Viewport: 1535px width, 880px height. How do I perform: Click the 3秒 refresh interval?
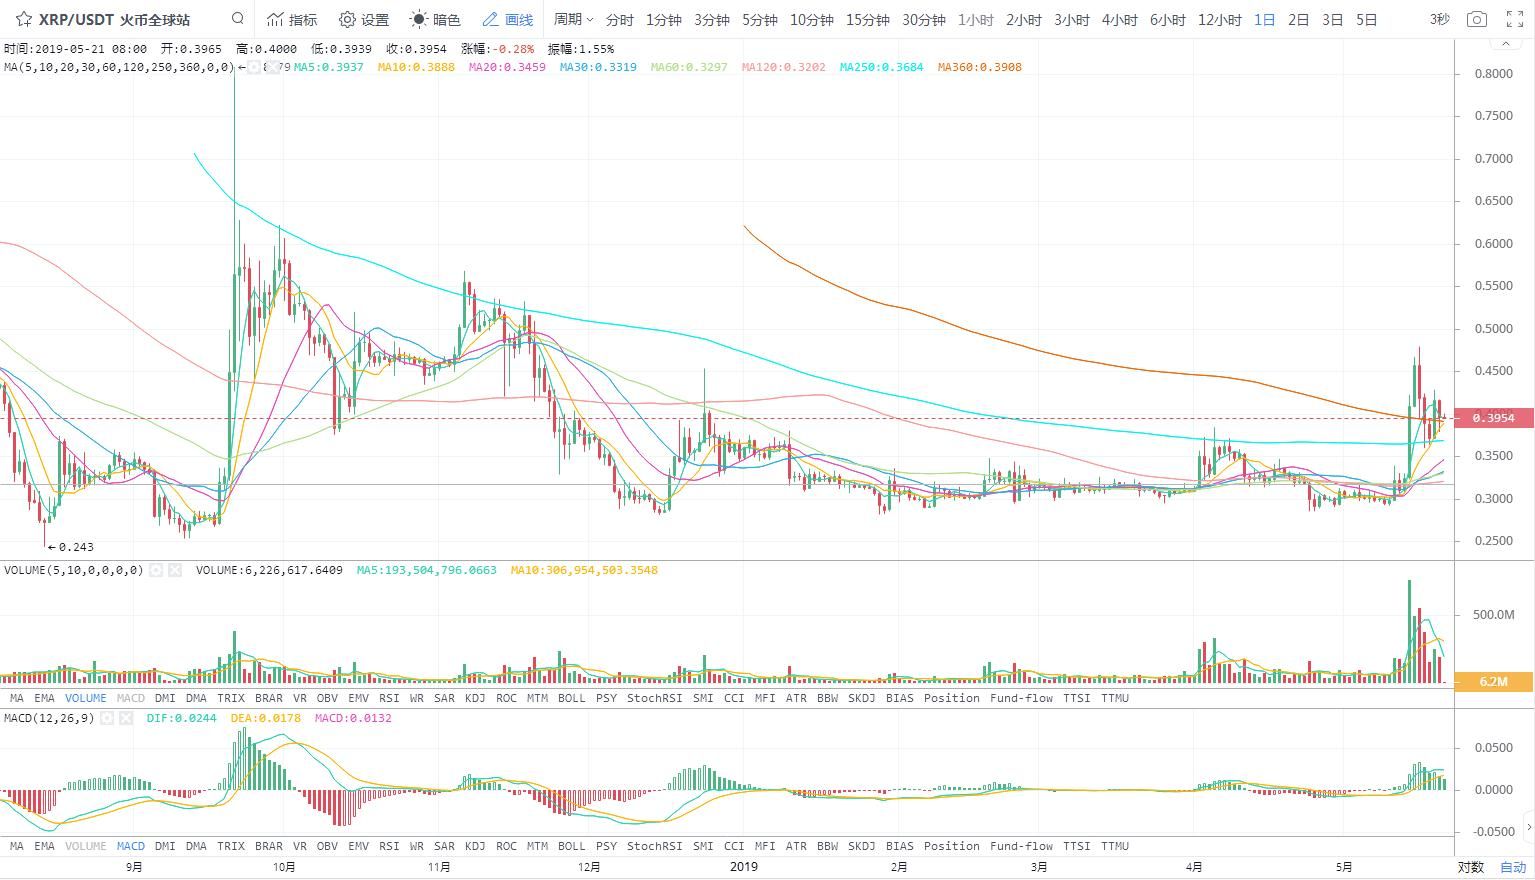1439,19
